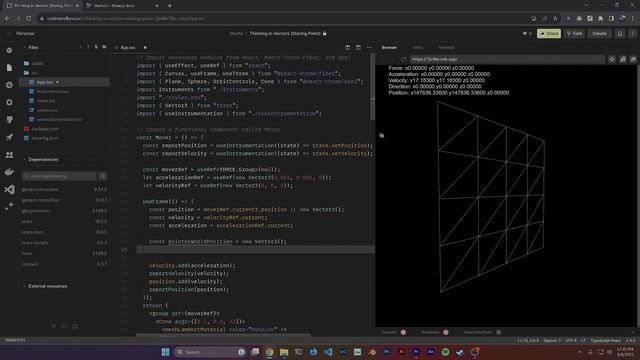Click the Create button
The height and width of the screenshot is (360, 640).
point(599,33)
